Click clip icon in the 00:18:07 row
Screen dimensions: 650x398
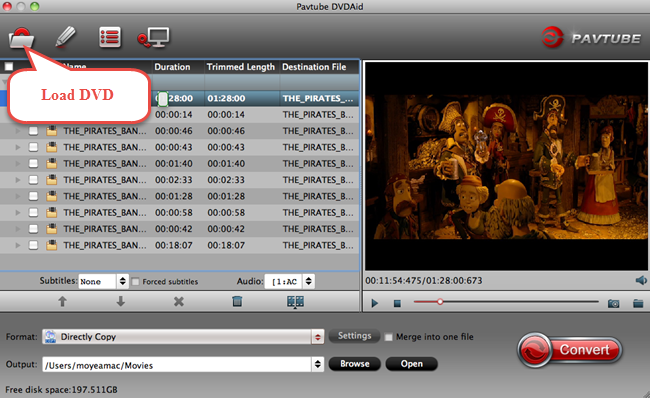(x=51, y=245)
